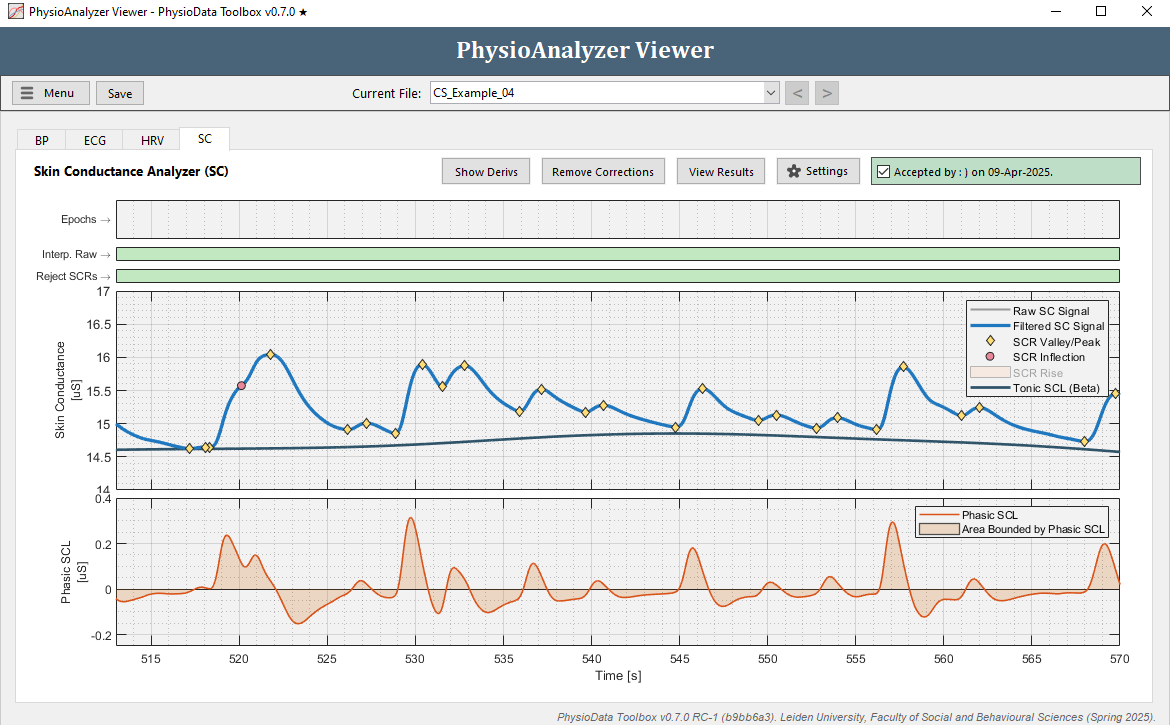Viewport: 1170px width, 725px height.
Task: Click SCR peak marker near 558 s
Action: point(904,366)
